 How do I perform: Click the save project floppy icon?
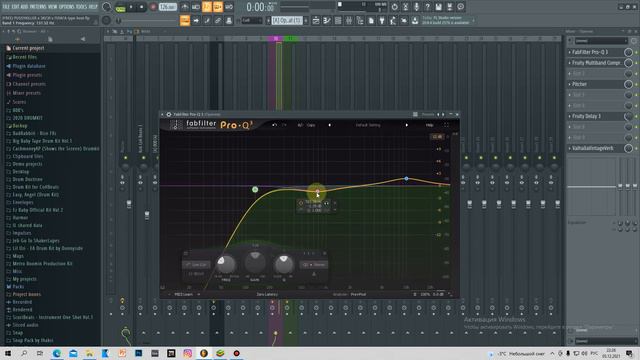(x=438, y=7)
